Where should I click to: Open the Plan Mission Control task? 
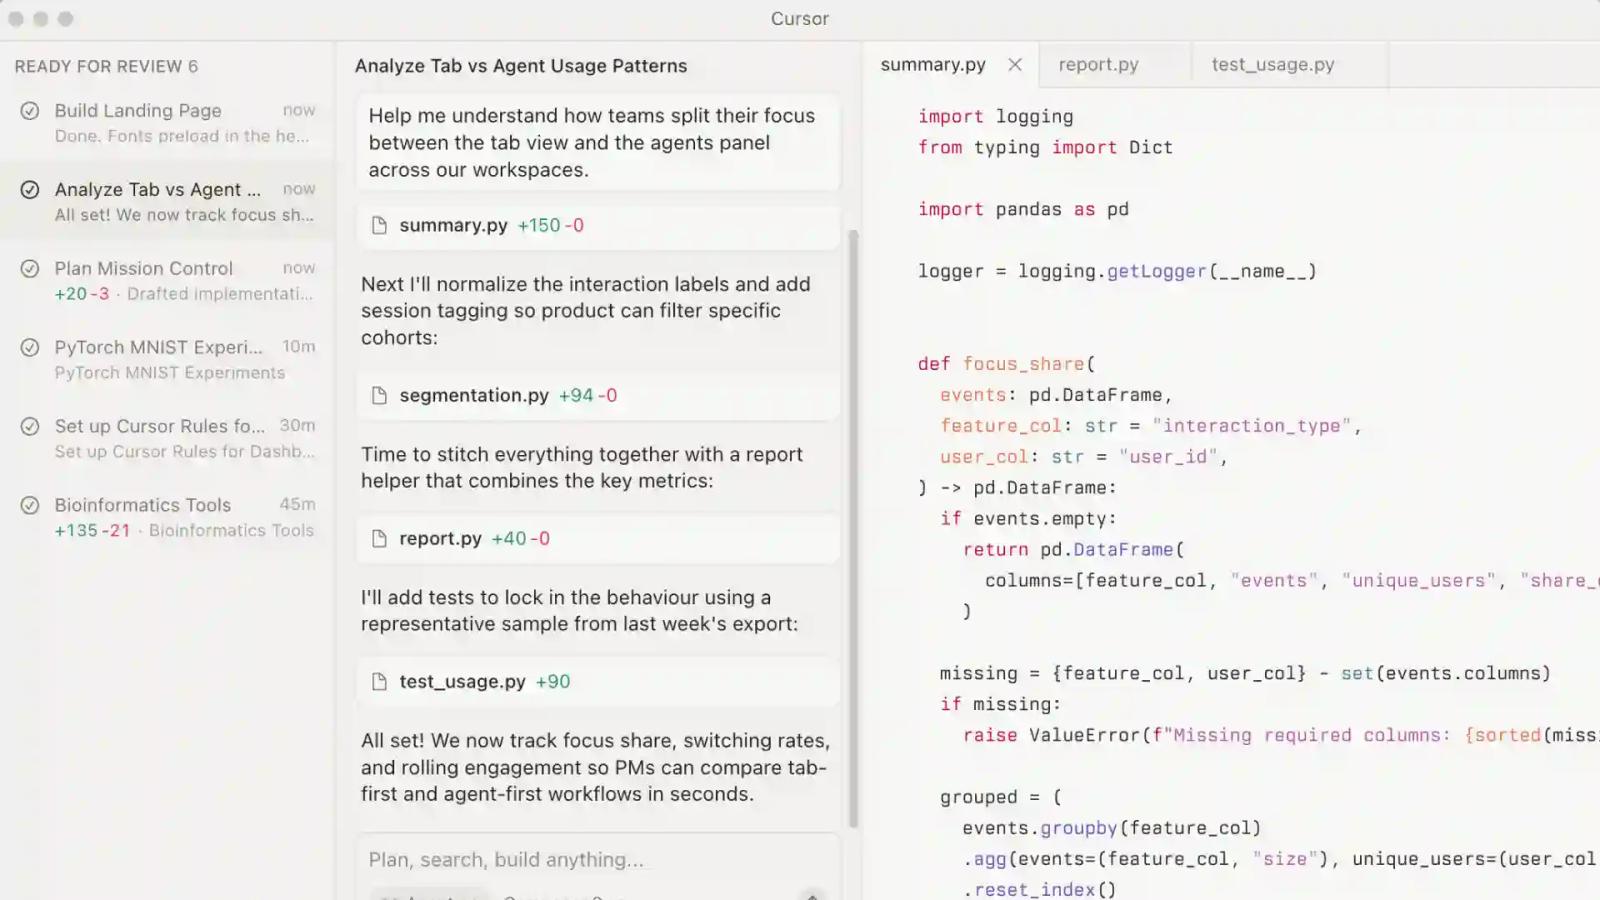(167, 281)
